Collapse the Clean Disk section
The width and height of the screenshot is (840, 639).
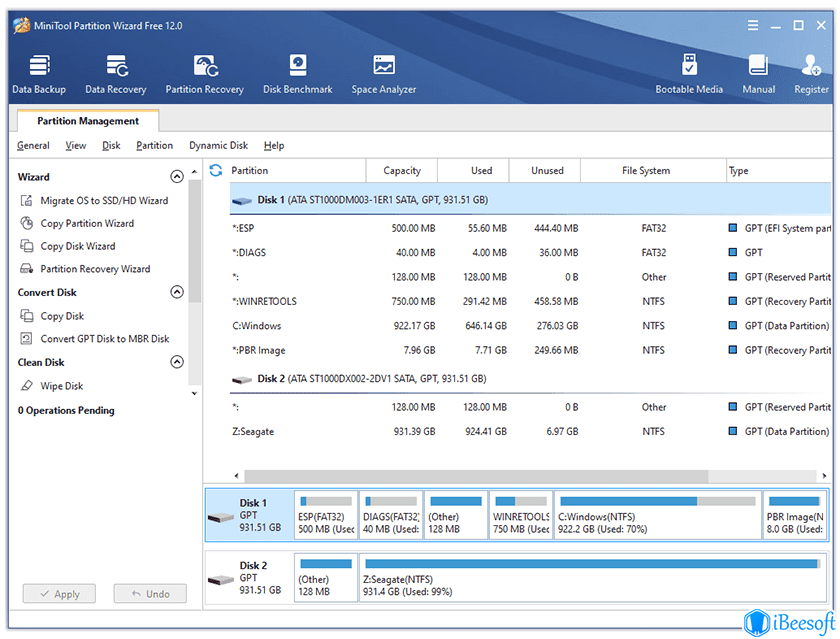coord(177,362)
